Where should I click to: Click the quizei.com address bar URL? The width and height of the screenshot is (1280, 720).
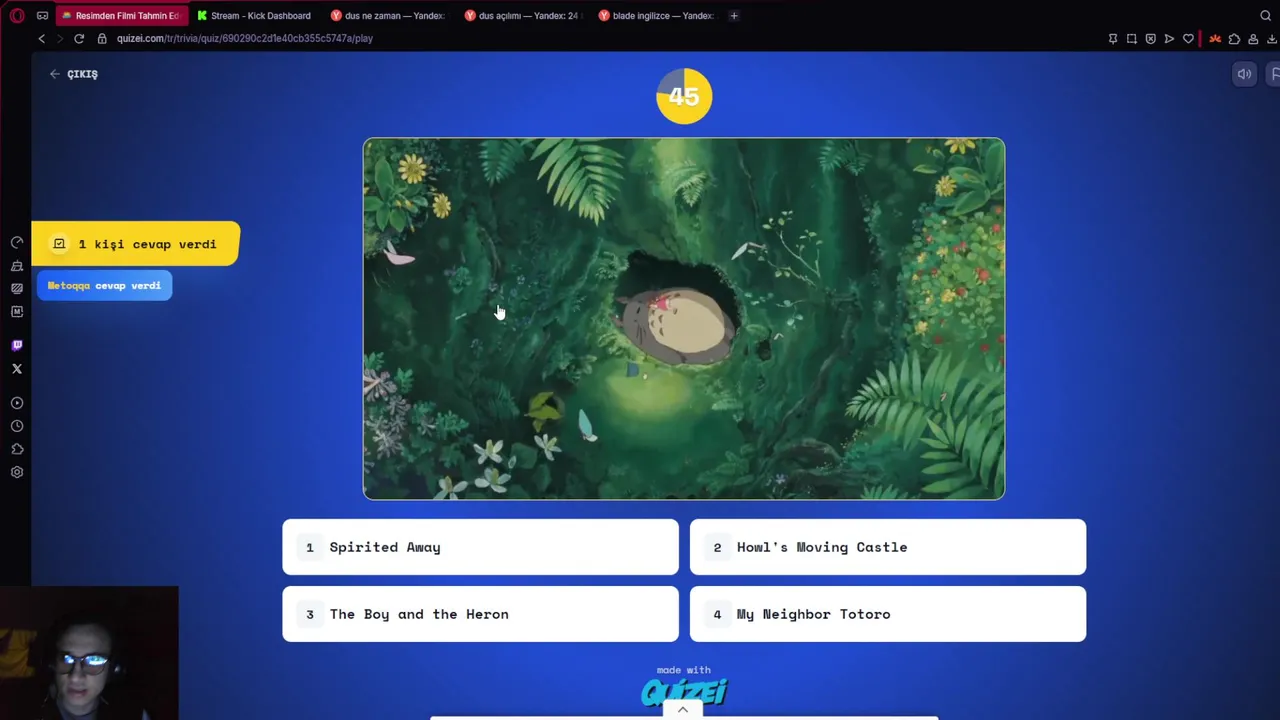245,39
